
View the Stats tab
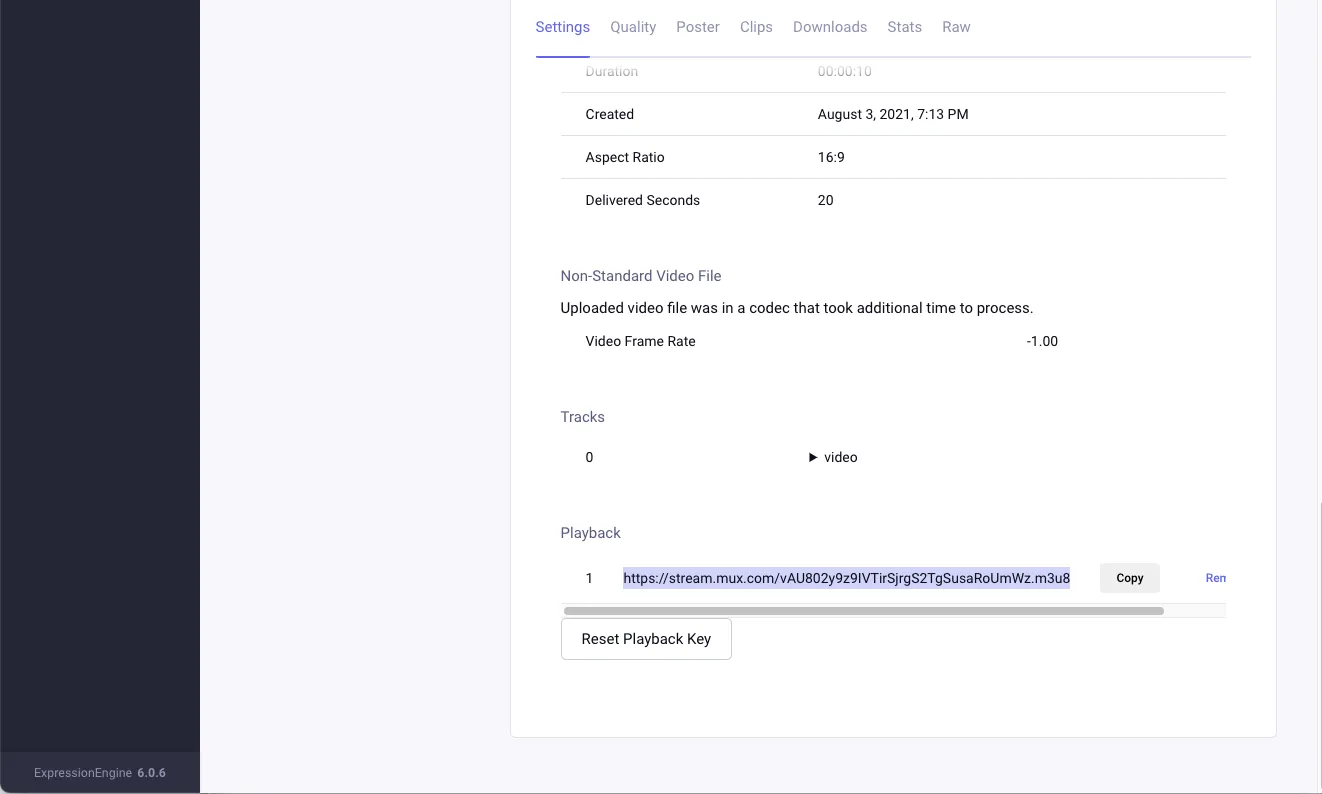point(905,27)
